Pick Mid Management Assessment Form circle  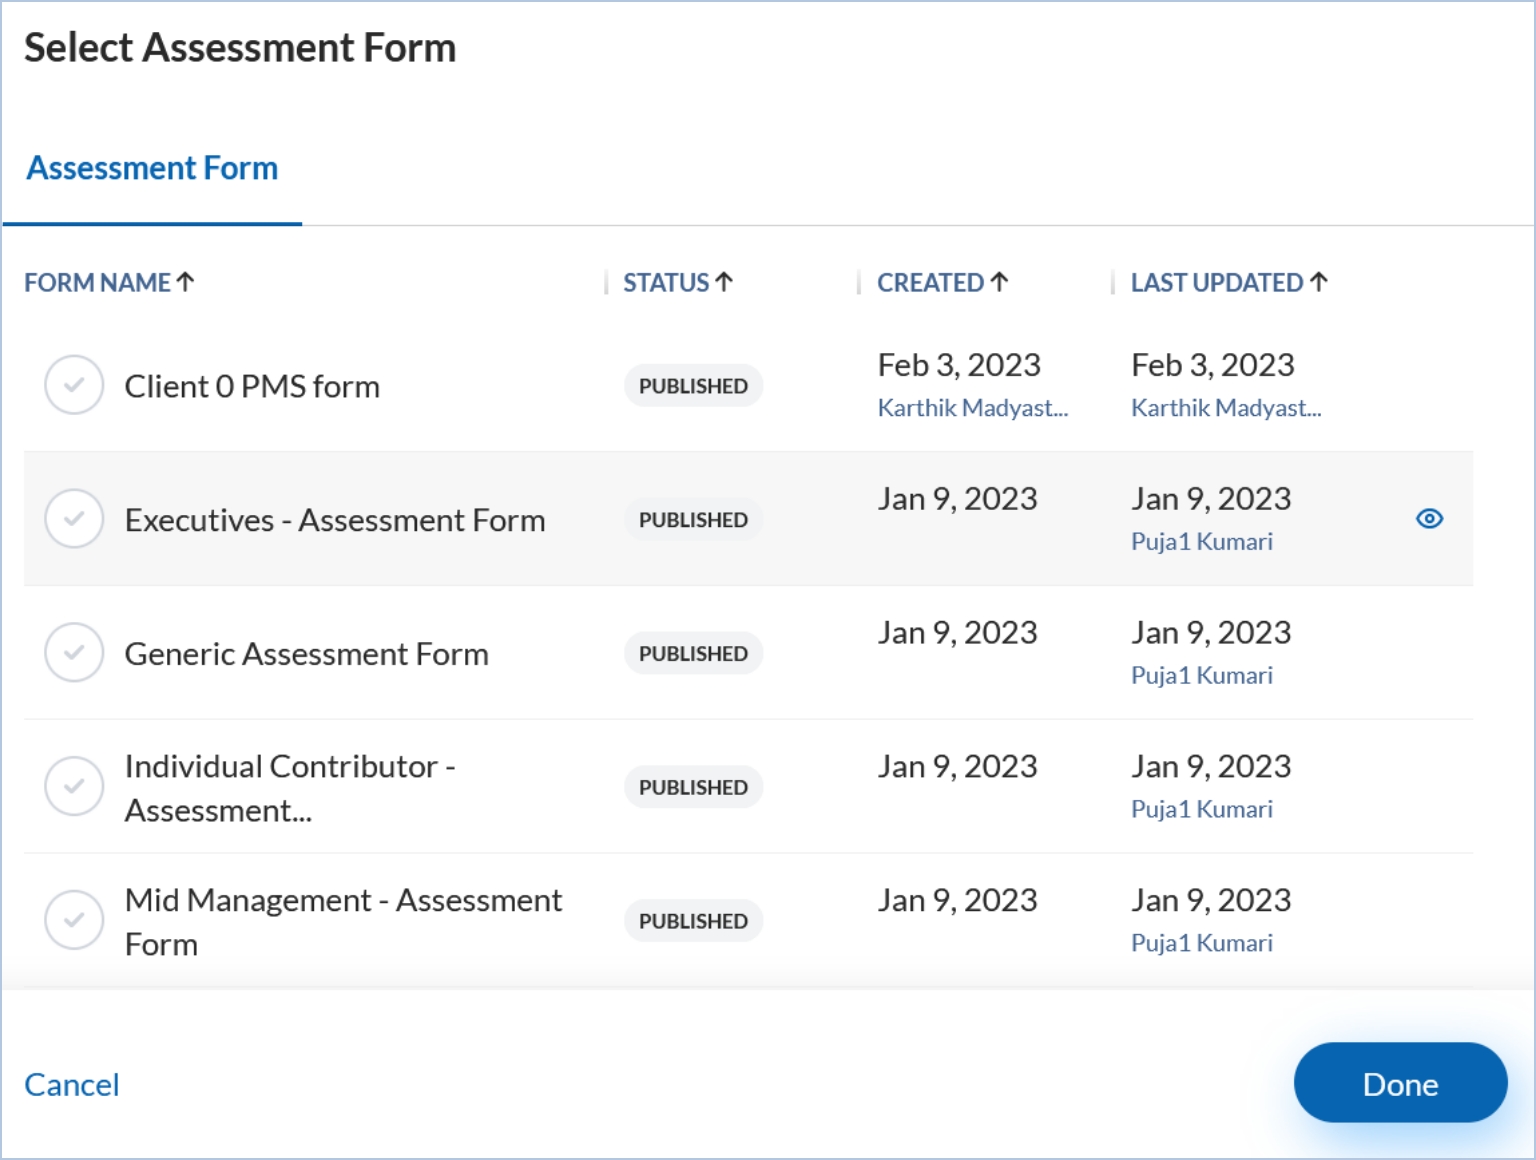[x=74, y=921]
